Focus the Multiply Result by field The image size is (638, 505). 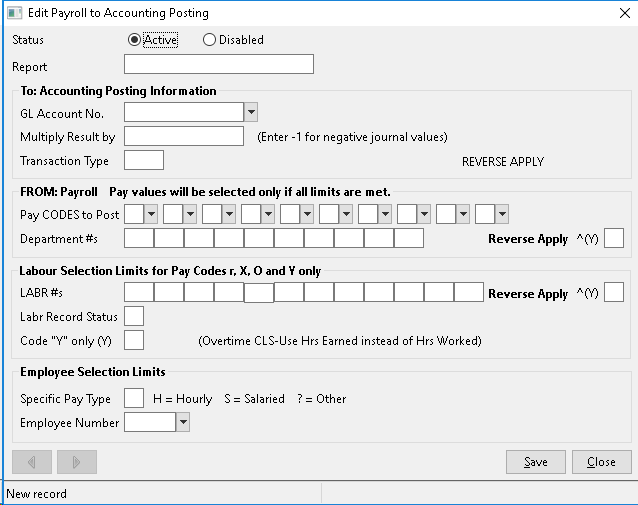click(x=184, y=136)
